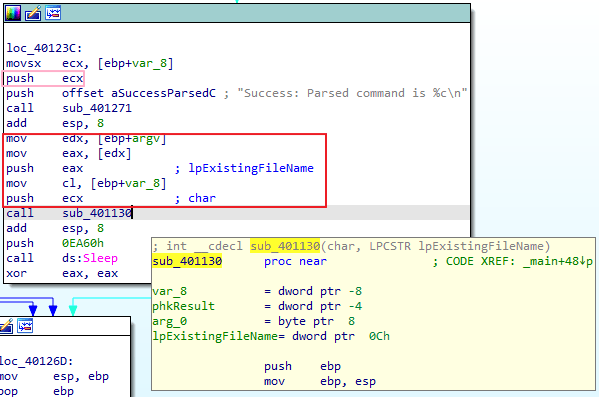Click the ds:Sleep import reference
599x397 pixels.
90,258
